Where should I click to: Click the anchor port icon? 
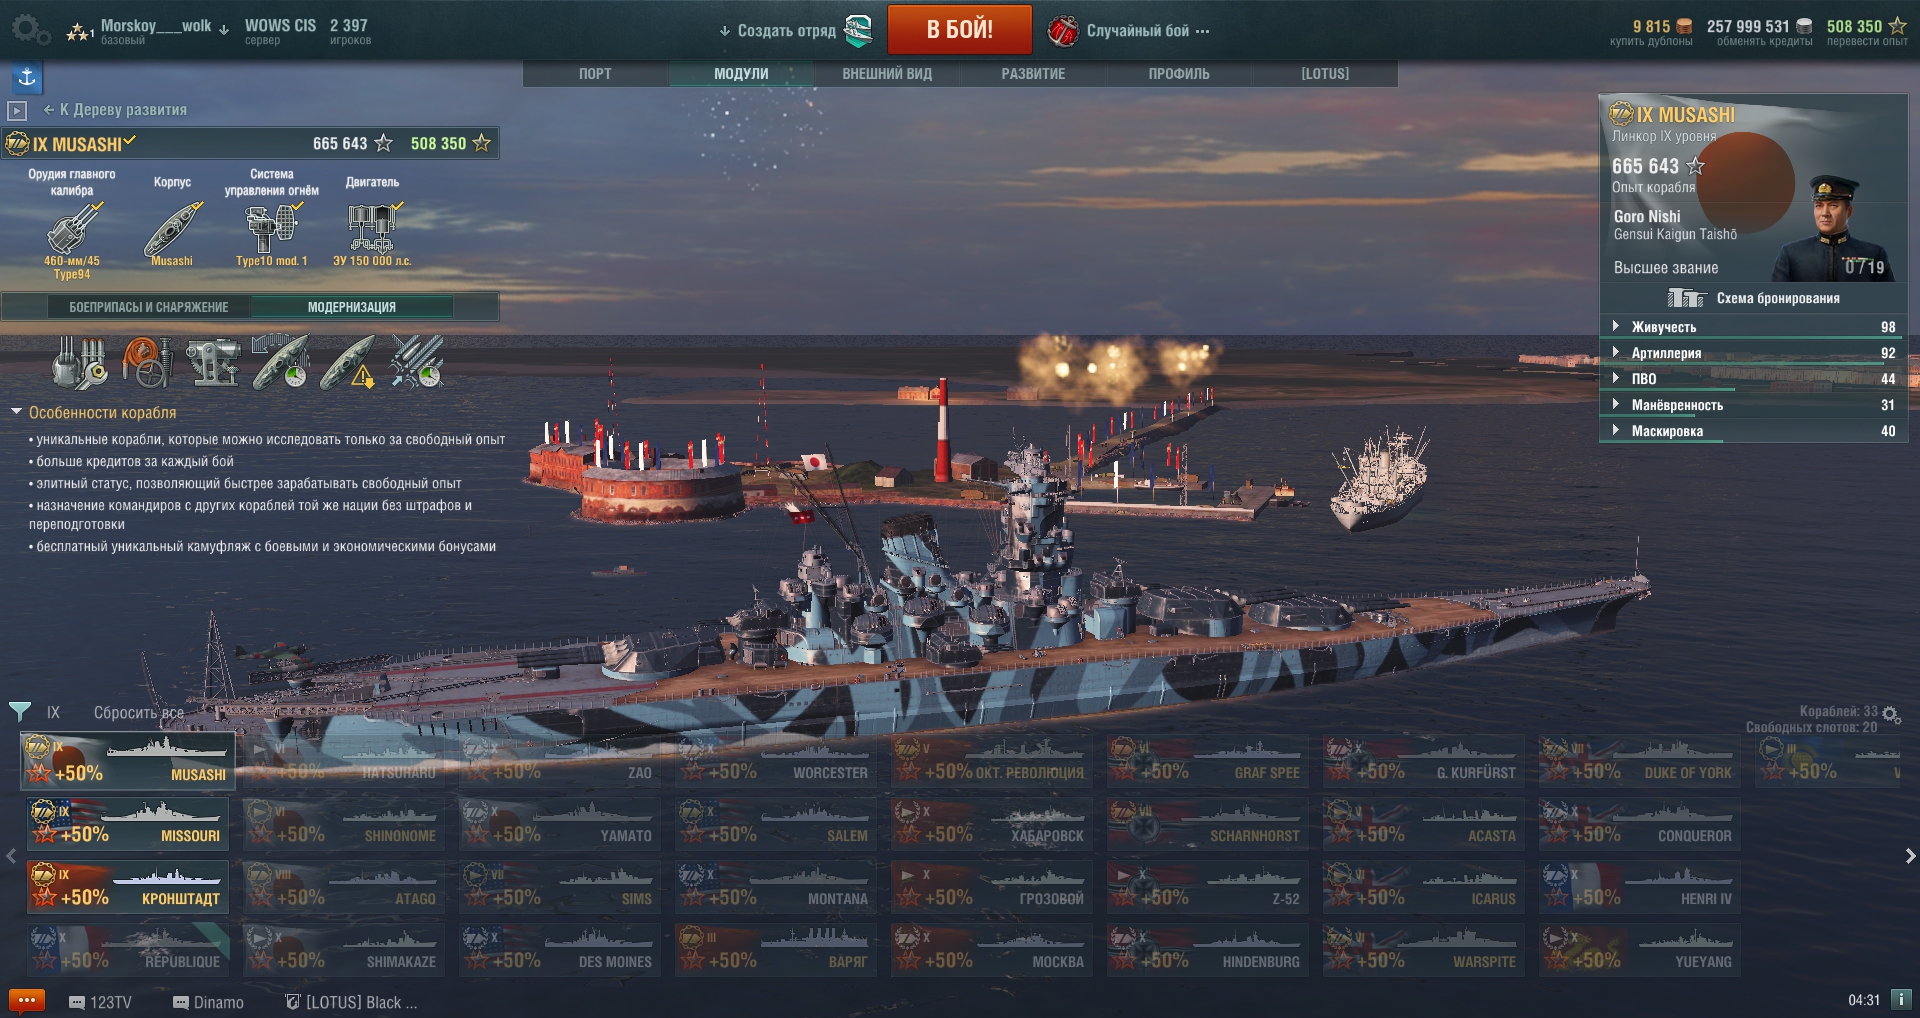click(x=27, y=78)
